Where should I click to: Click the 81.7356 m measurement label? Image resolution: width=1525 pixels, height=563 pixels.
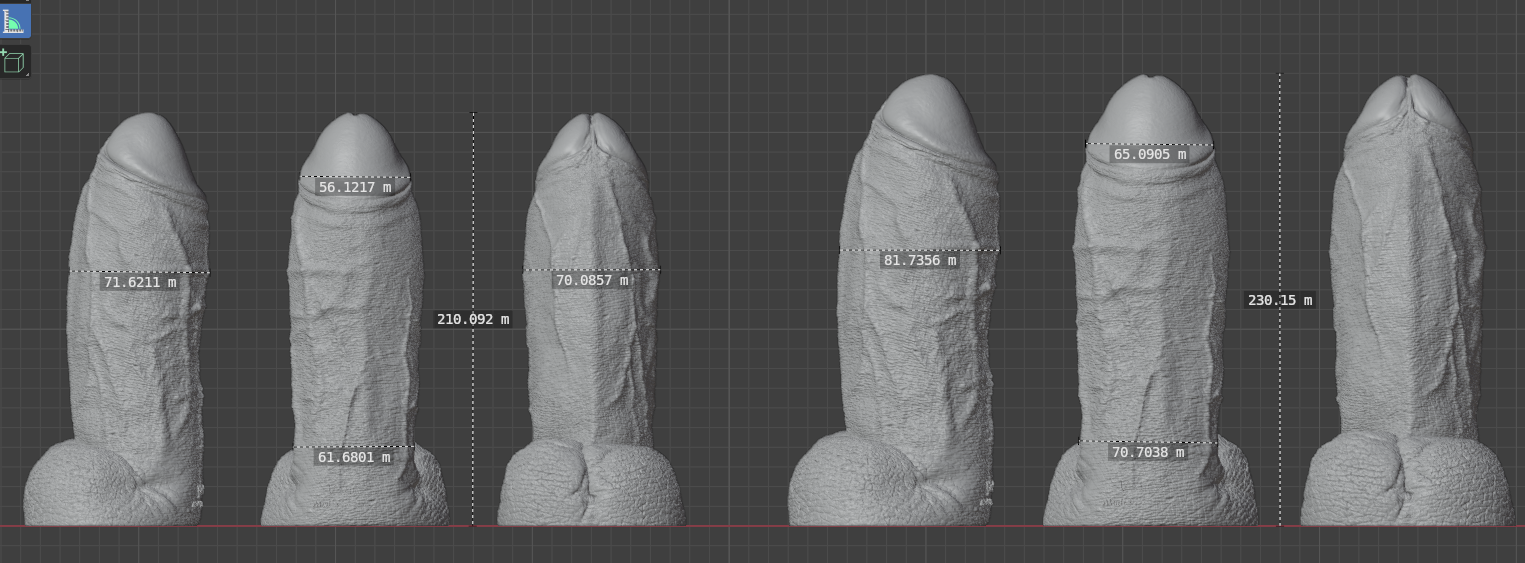point(919,260)
